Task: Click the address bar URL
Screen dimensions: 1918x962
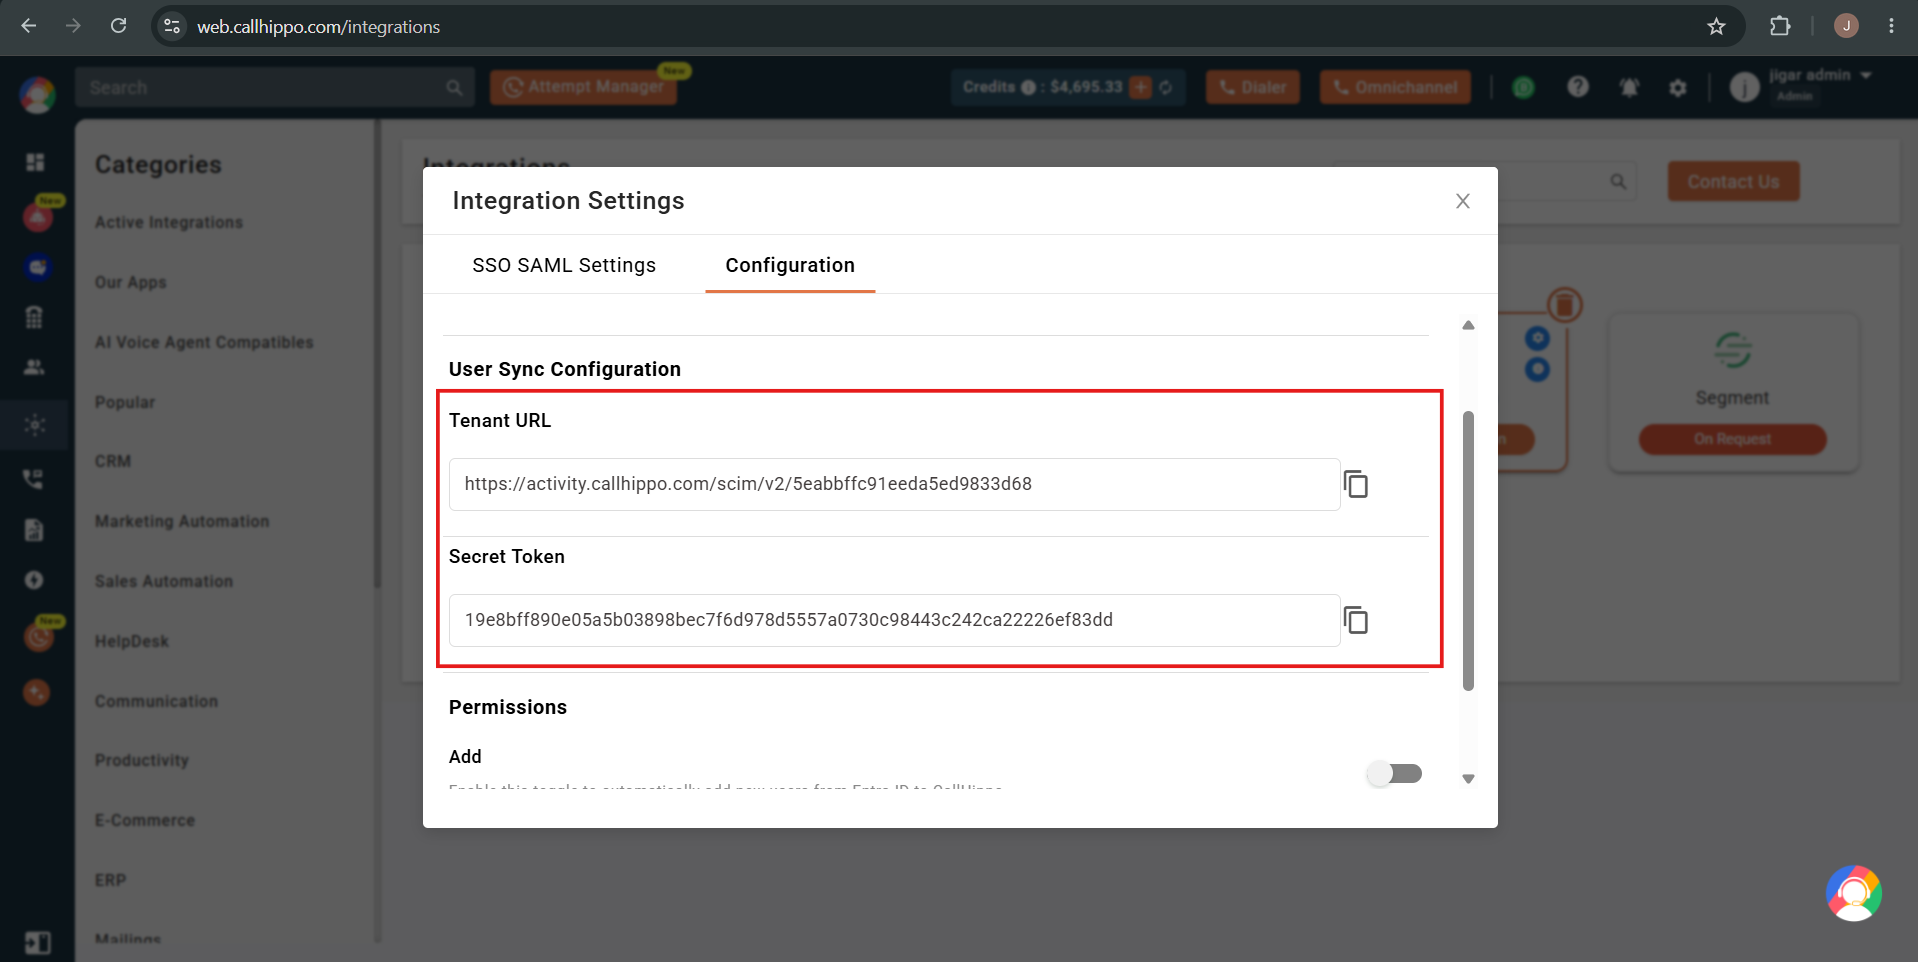Action: point(318,27)
